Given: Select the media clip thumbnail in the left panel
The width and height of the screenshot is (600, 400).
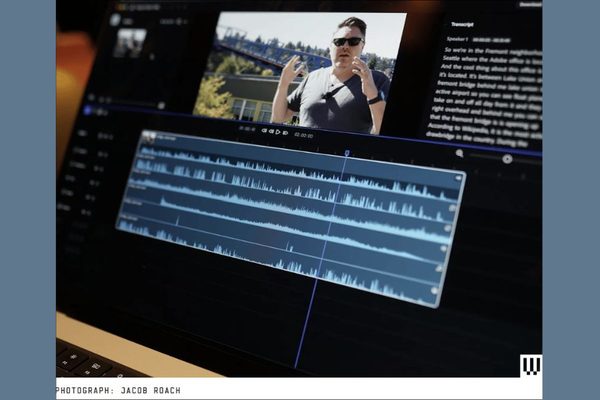Looking at the screenshot, I should [130, 43].
